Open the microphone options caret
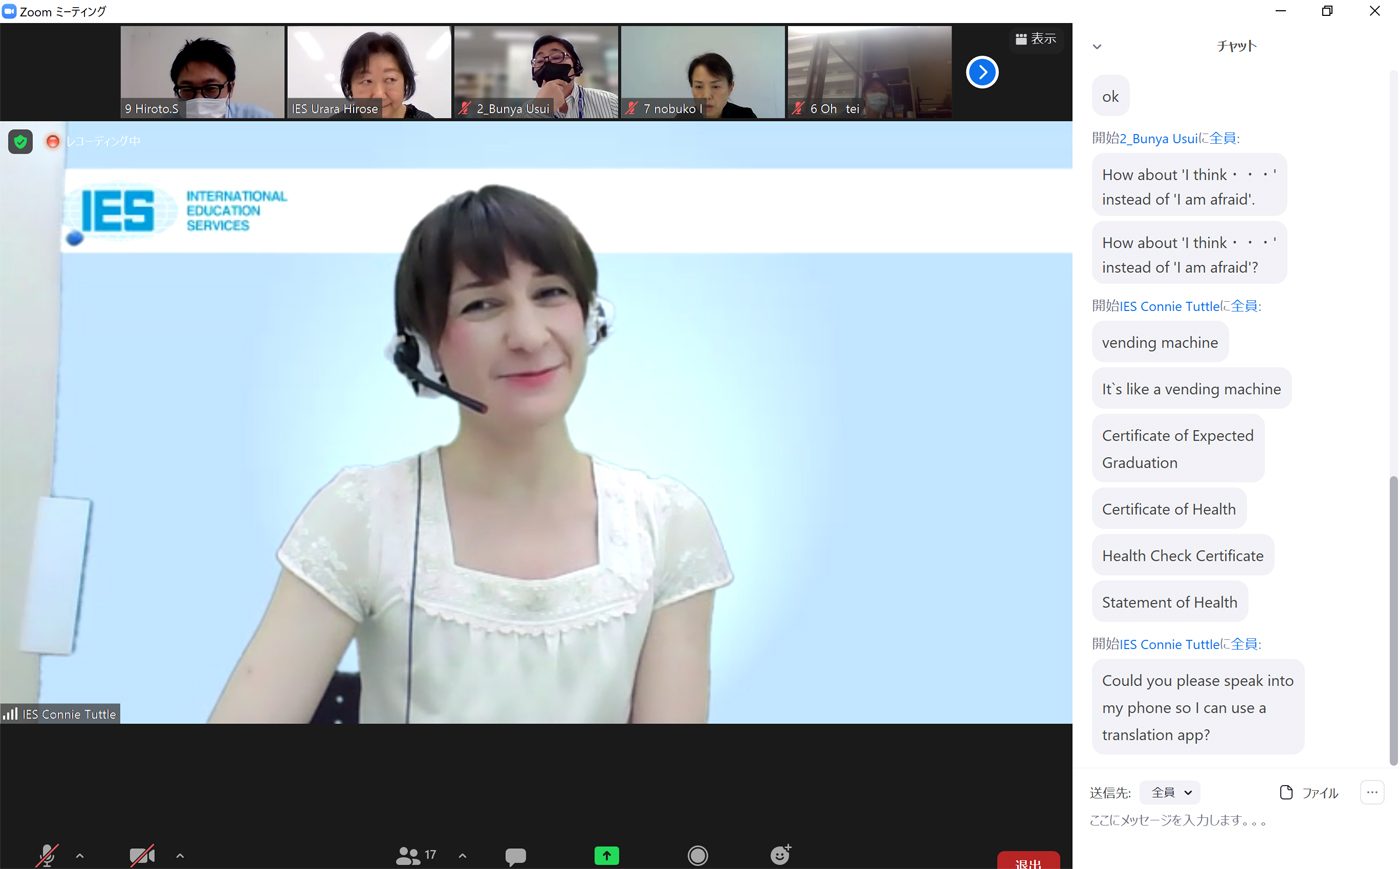Image resolution: width=1400 pixels, height=869 pixels. [79, 856]
